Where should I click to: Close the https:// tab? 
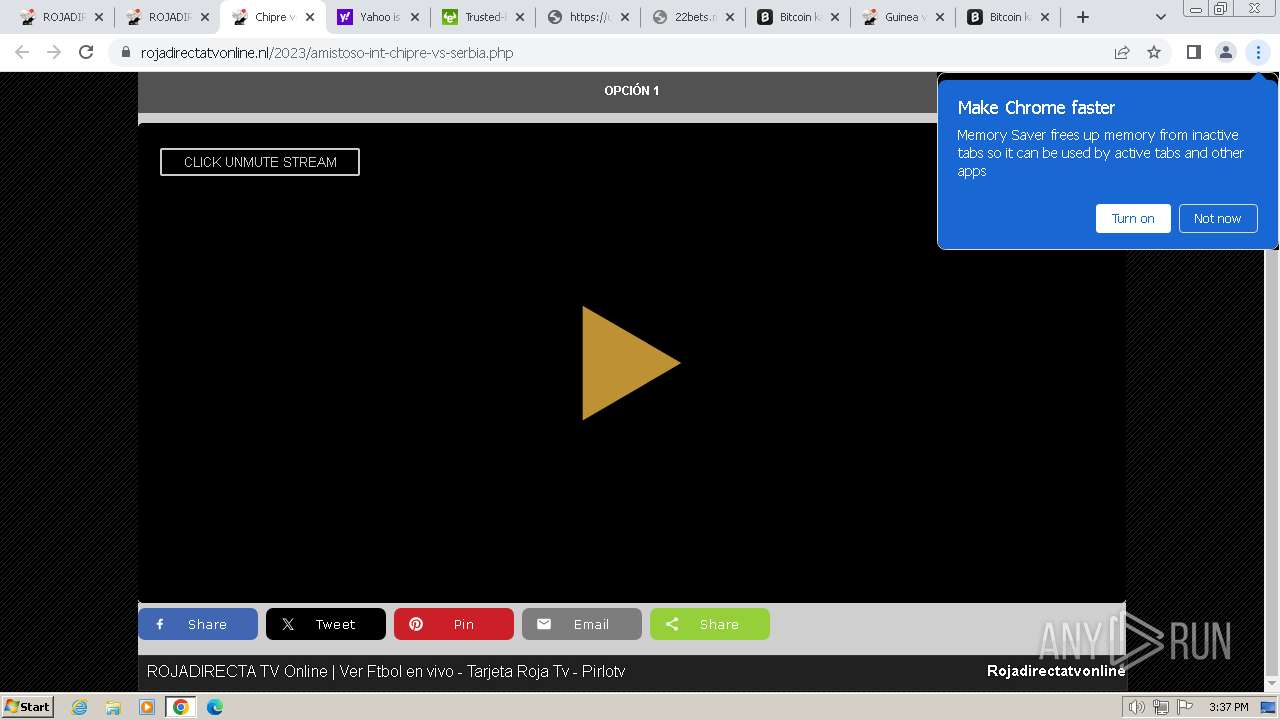[x=625, y=17]
